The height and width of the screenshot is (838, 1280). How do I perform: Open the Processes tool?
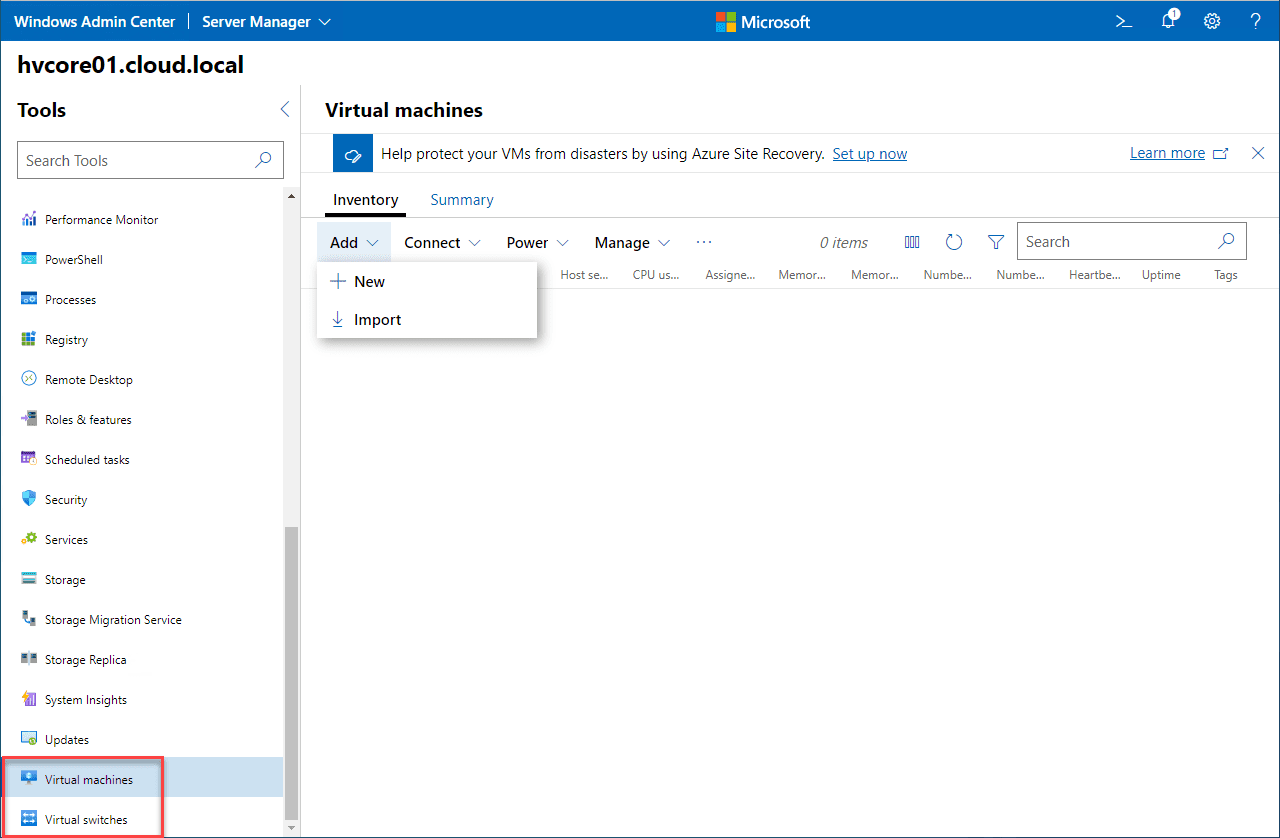pyautogui.click(x=142, y=300)
